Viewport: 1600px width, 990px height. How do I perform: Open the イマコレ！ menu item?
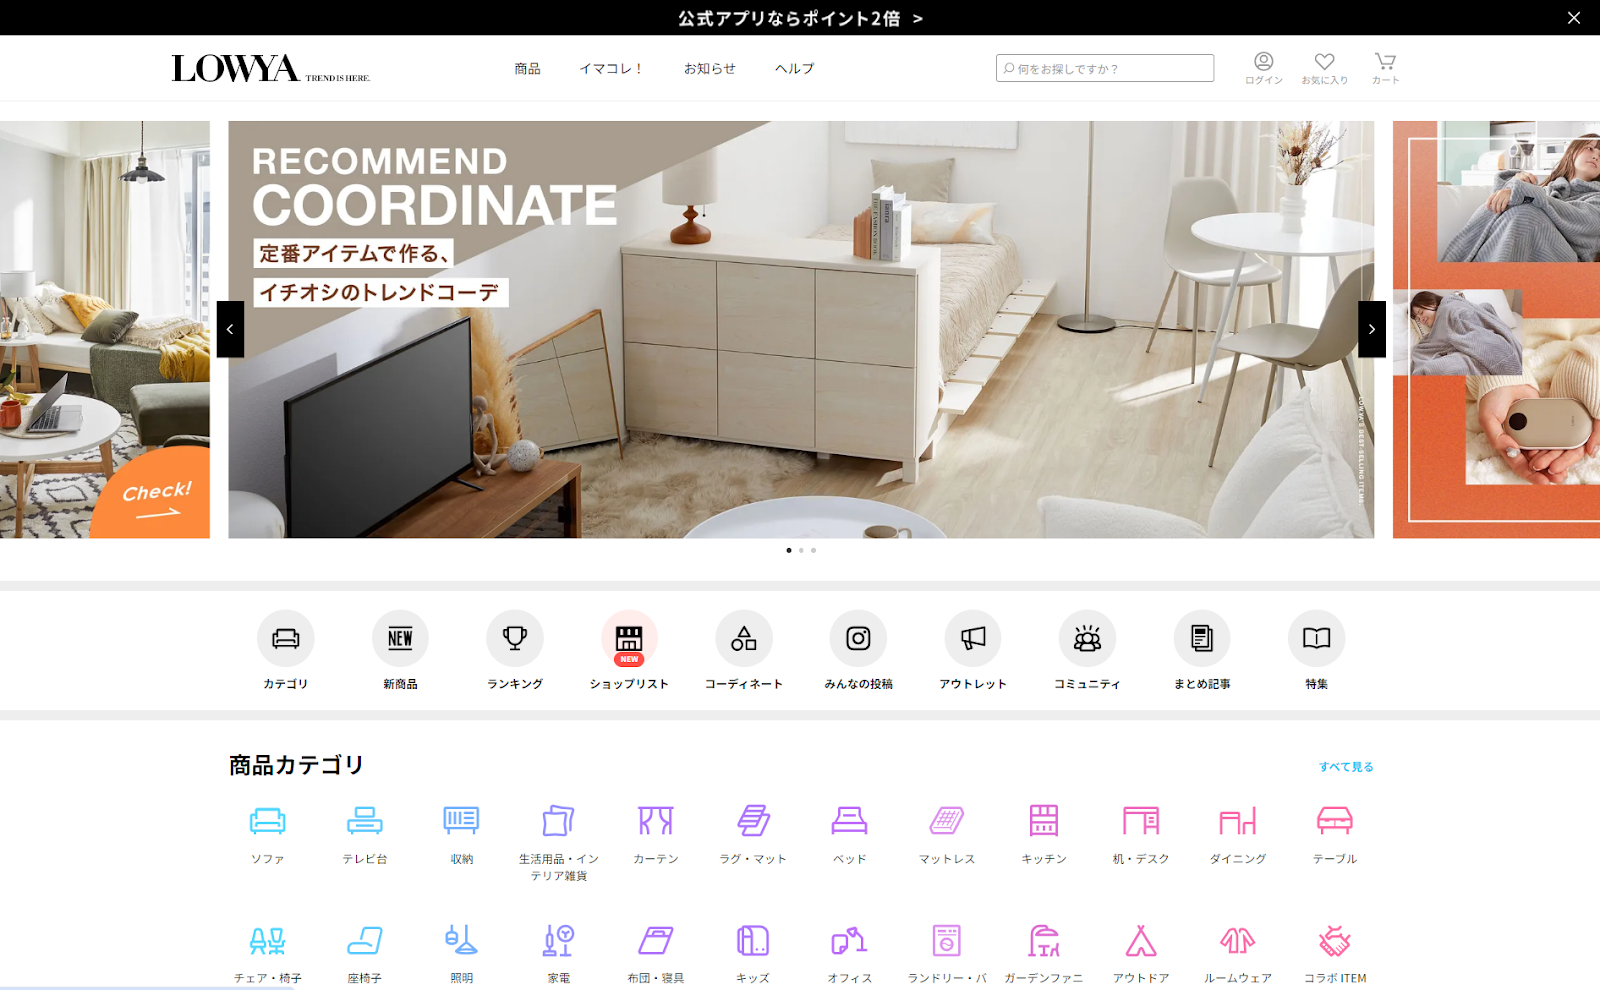click(611, 68)
